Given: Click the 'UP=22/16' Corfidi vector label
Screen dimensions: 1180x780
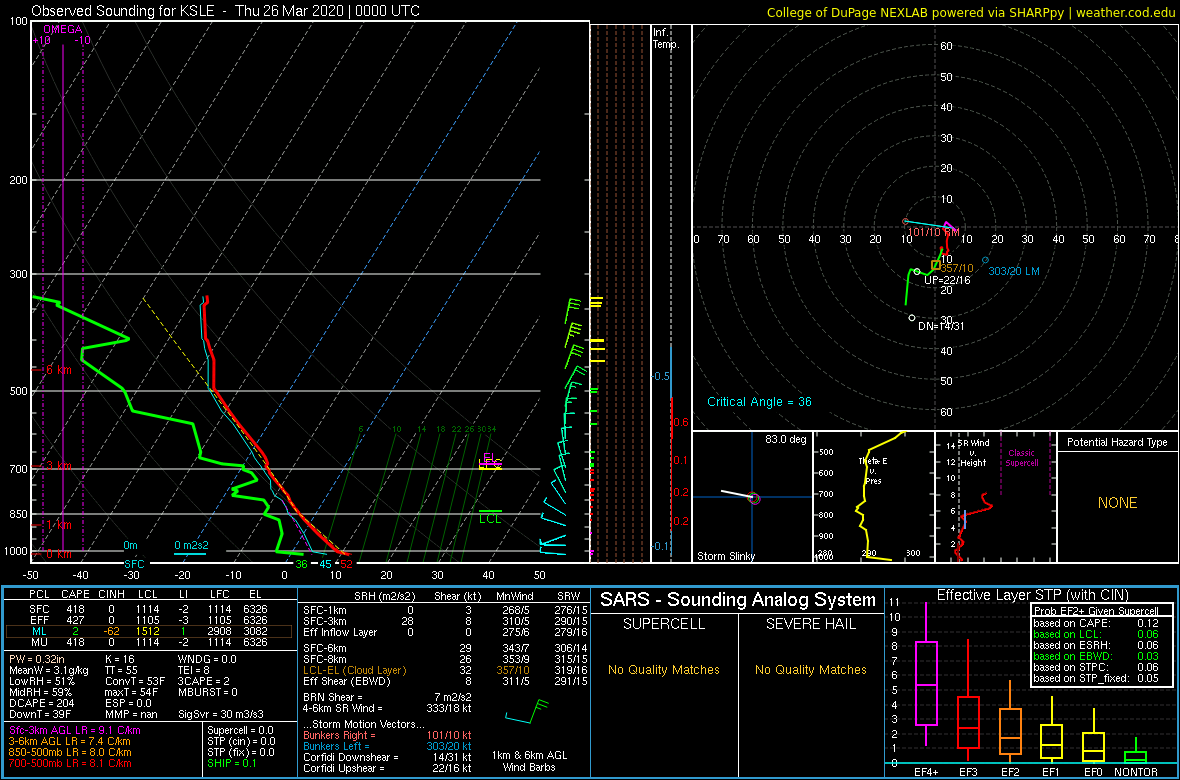Looking at the screenshot, I should tap(947, 280).
